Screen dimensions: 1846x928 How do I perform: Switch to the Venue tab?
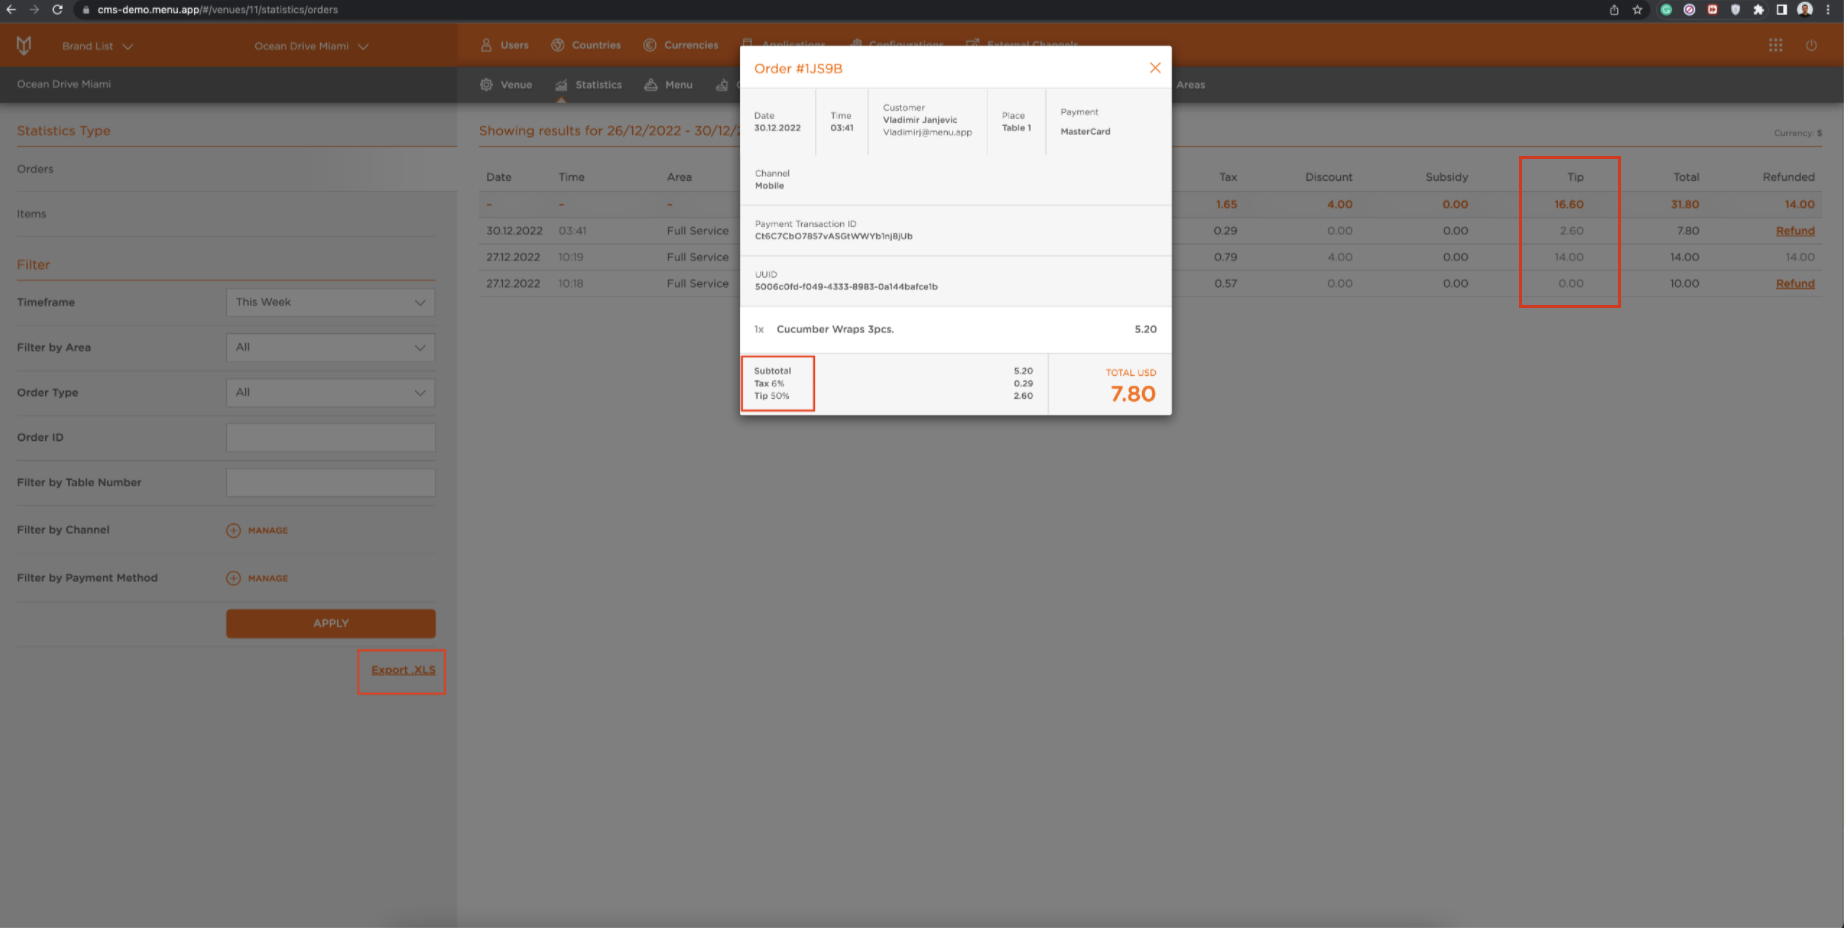pyautogui.click(x=506, y=85)
